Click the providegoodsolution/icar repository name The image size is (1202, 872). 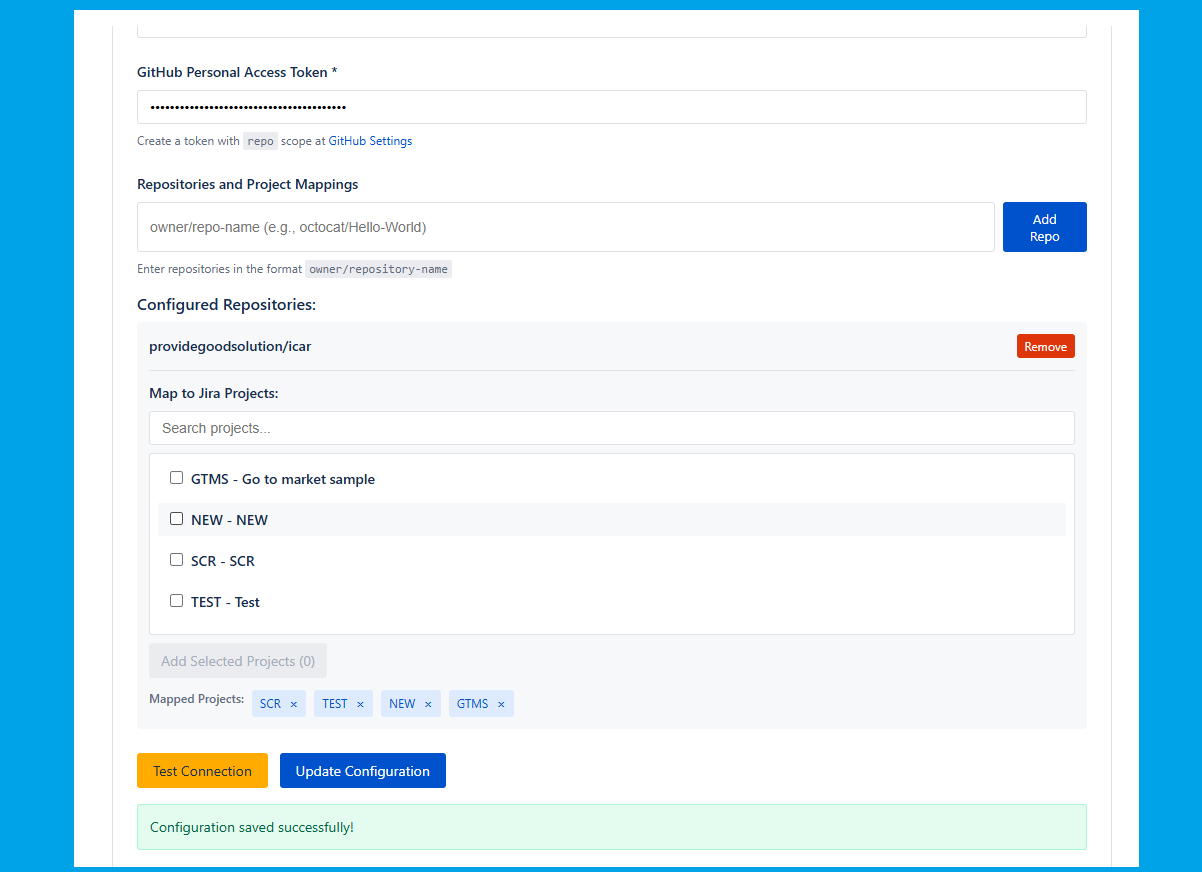(x=230, y=346)
